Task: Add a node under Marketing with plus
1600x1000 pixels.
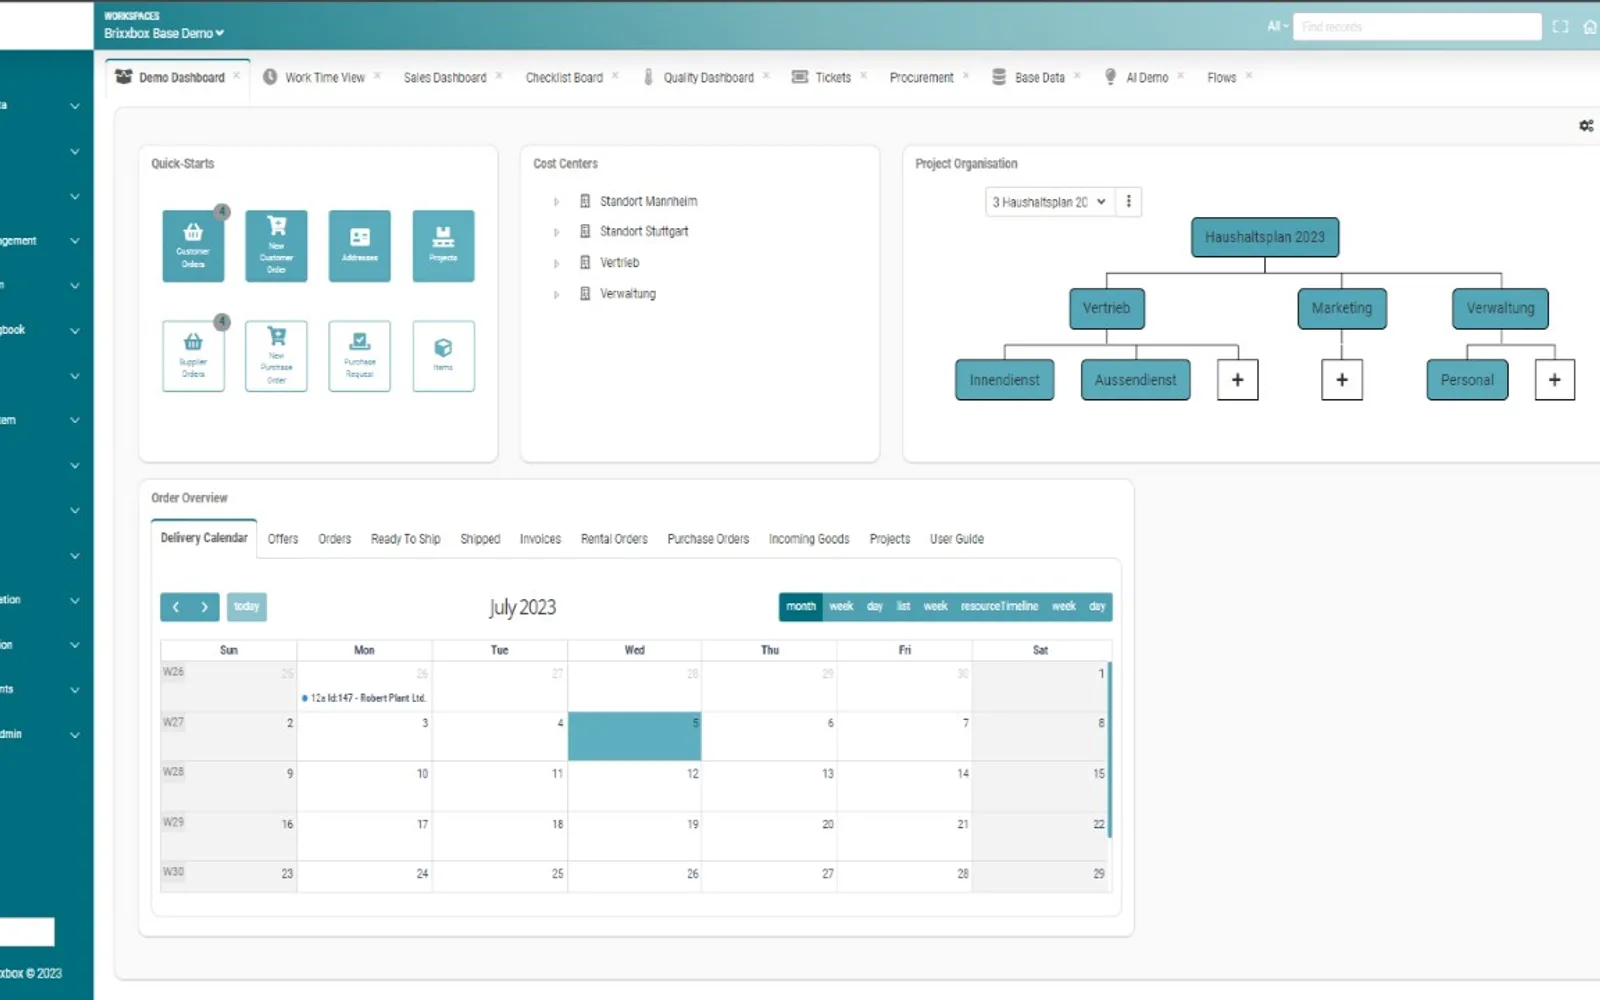Action: click(1342, 380)
